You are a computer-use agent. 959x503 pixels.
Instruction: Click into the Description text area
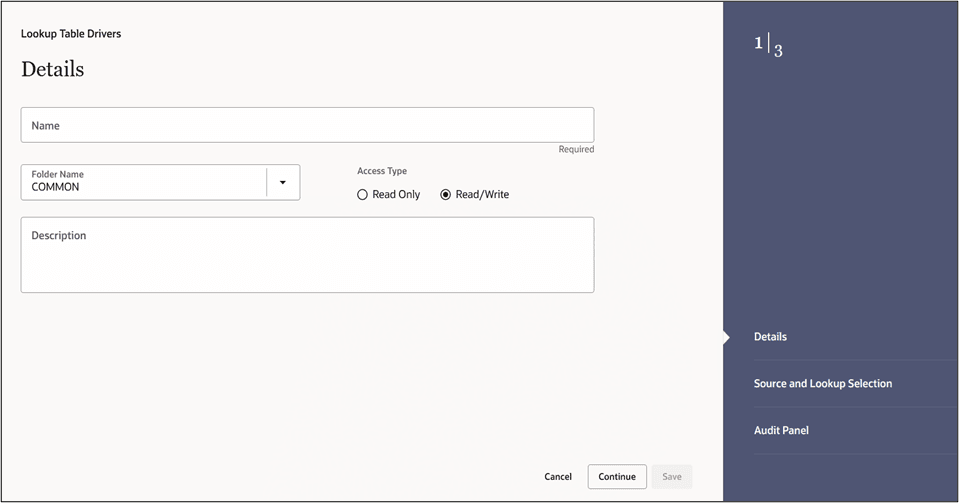[x=307, y=255]
